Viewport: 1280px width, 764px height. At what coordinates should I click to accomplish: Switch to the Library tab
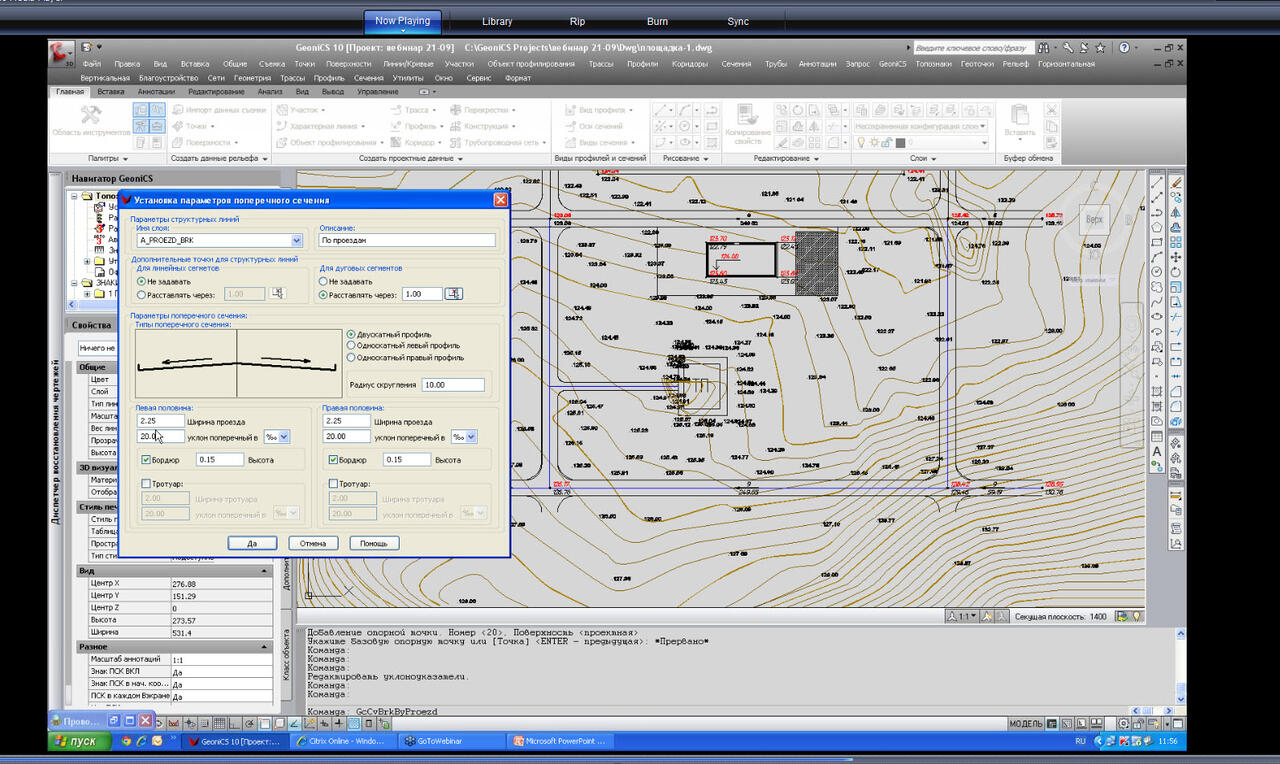pyautogui.click(x=497, y=21)
